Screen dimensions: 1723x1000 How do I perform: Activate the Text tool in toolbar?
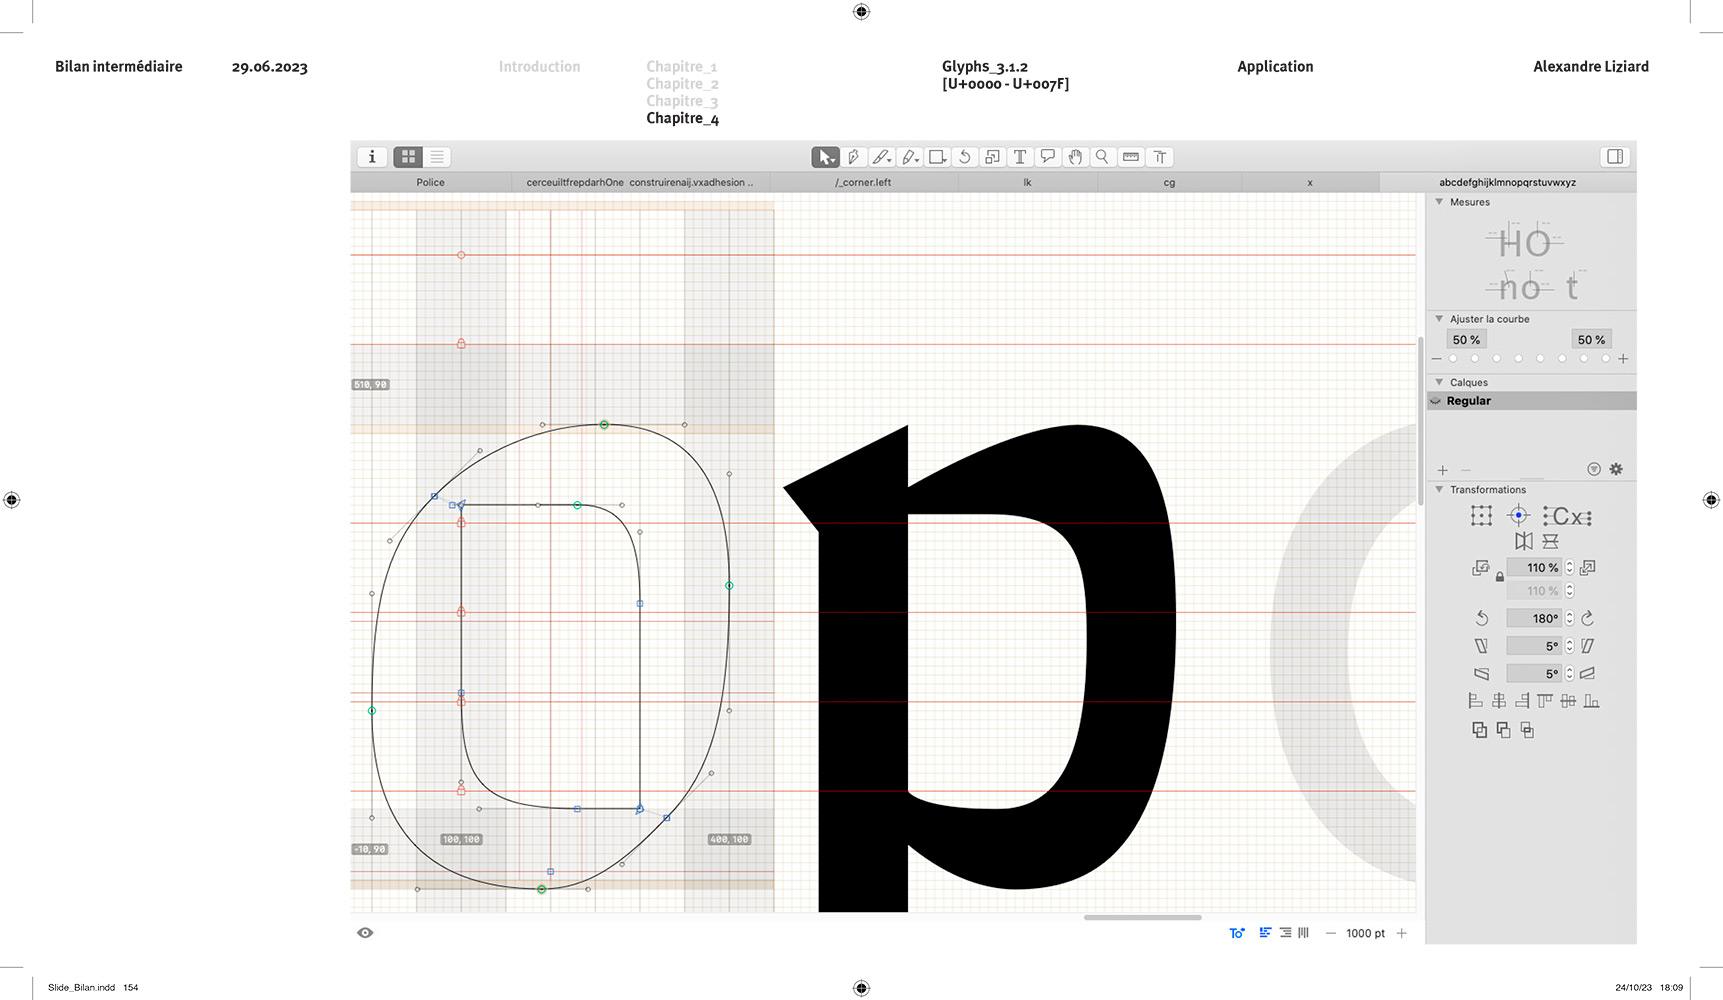(1020, 157)
